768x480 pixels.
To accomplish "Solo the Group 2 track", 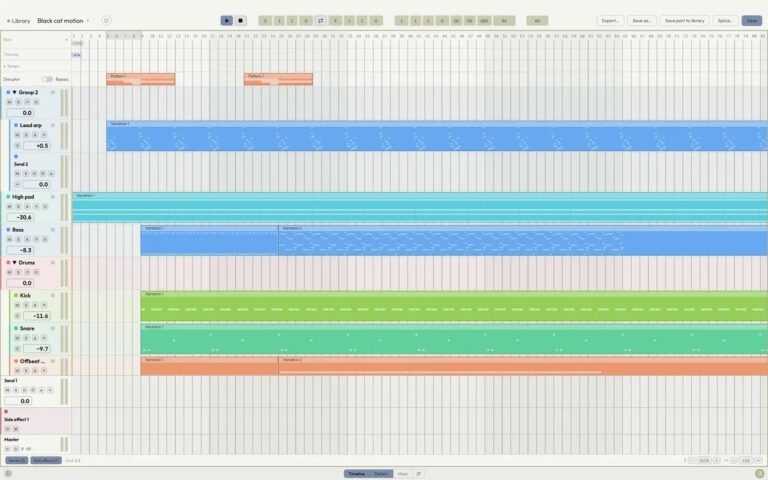I will click(18, 102).
